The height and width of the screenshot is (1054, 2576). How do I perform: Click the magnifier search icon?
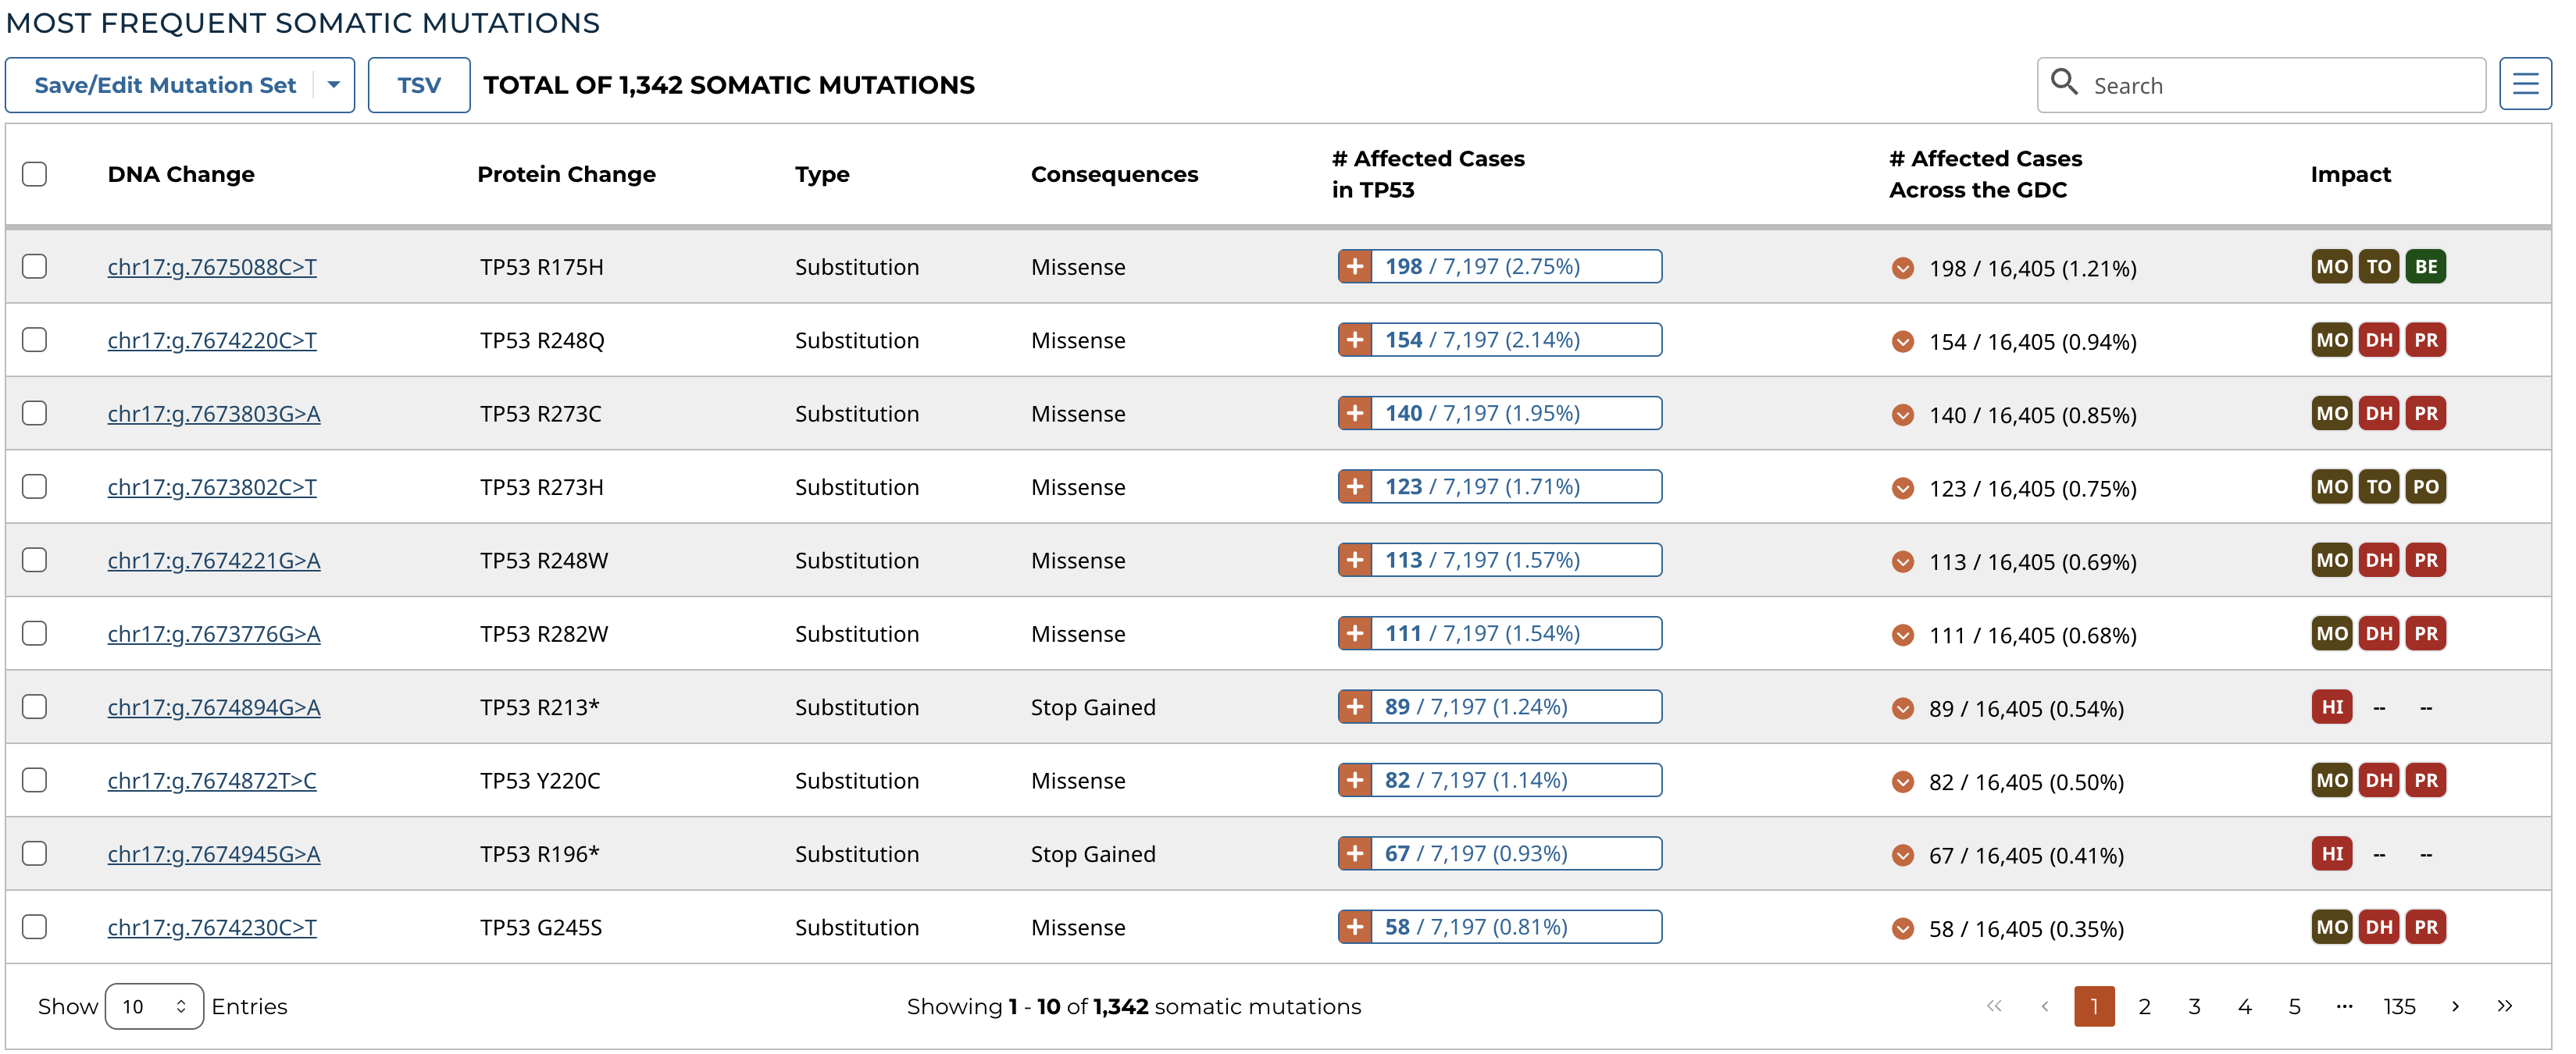pyautogui.click(x=2064, y=82)
